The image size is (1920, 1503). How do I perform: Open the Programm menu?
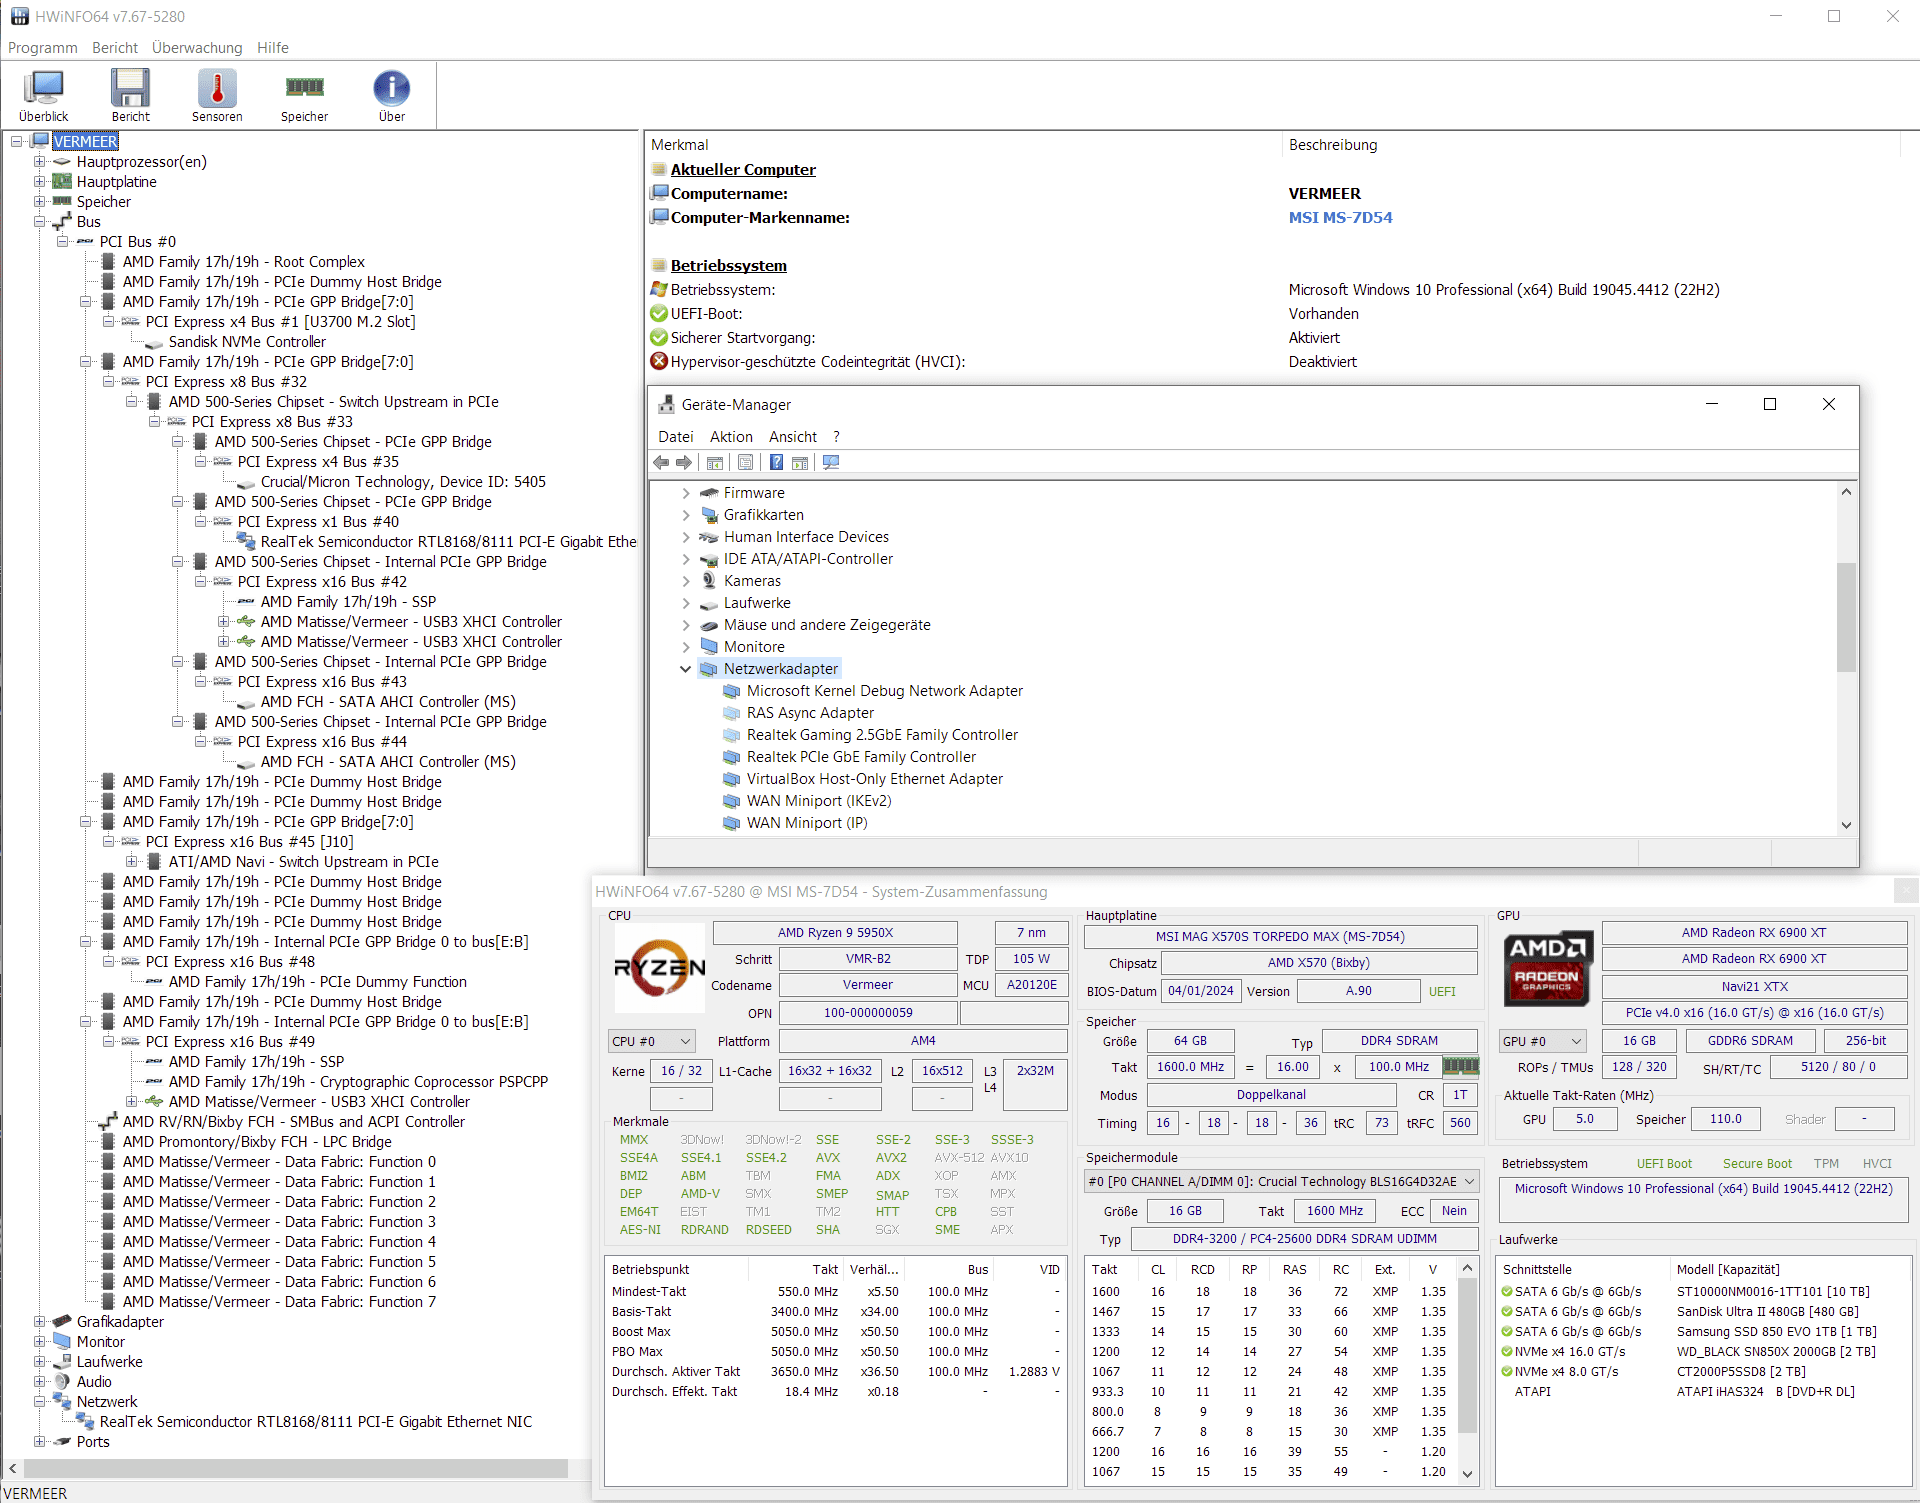click(x=42, y=48)
